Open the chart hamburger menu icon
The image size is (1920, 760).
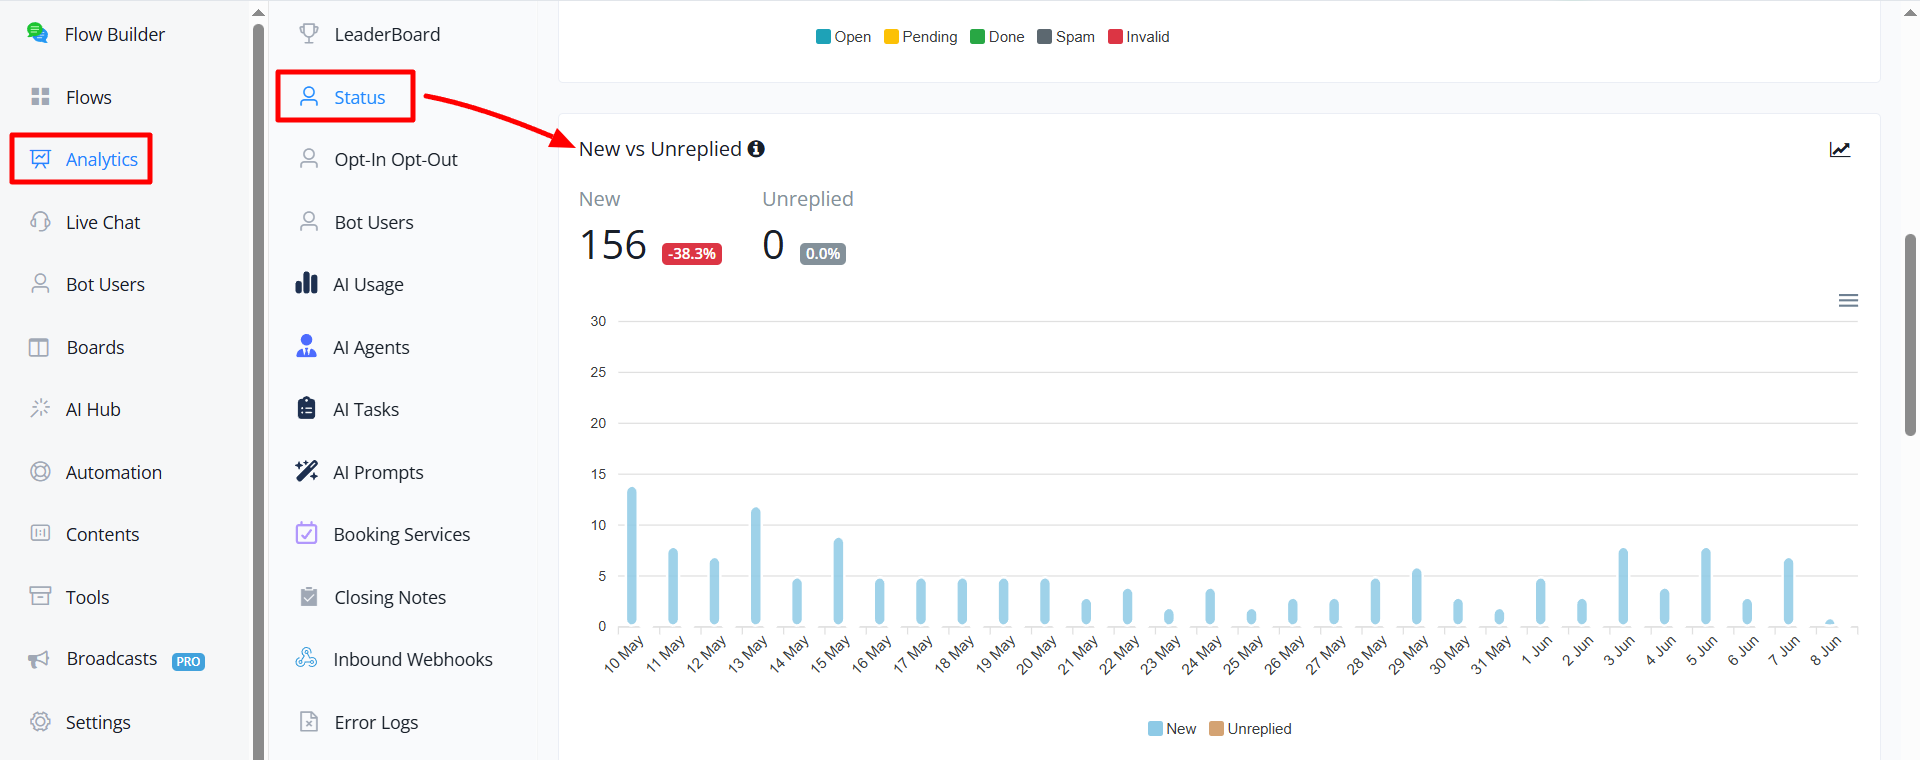pyautogui.click(x=1848, y=300)
